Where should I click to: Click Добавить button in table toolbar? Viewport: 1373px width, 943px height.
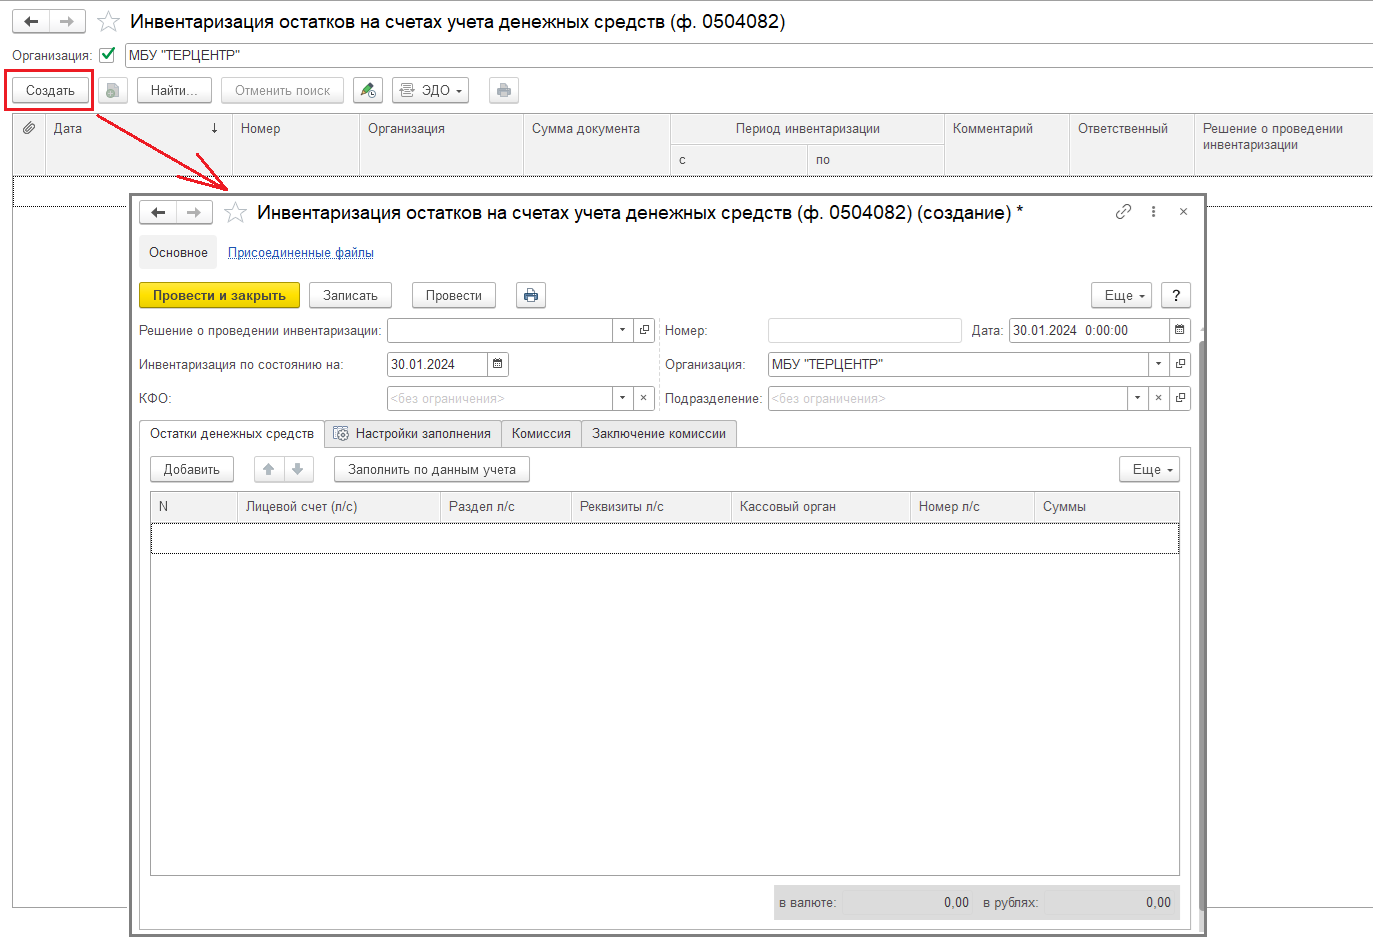[192, 469]
